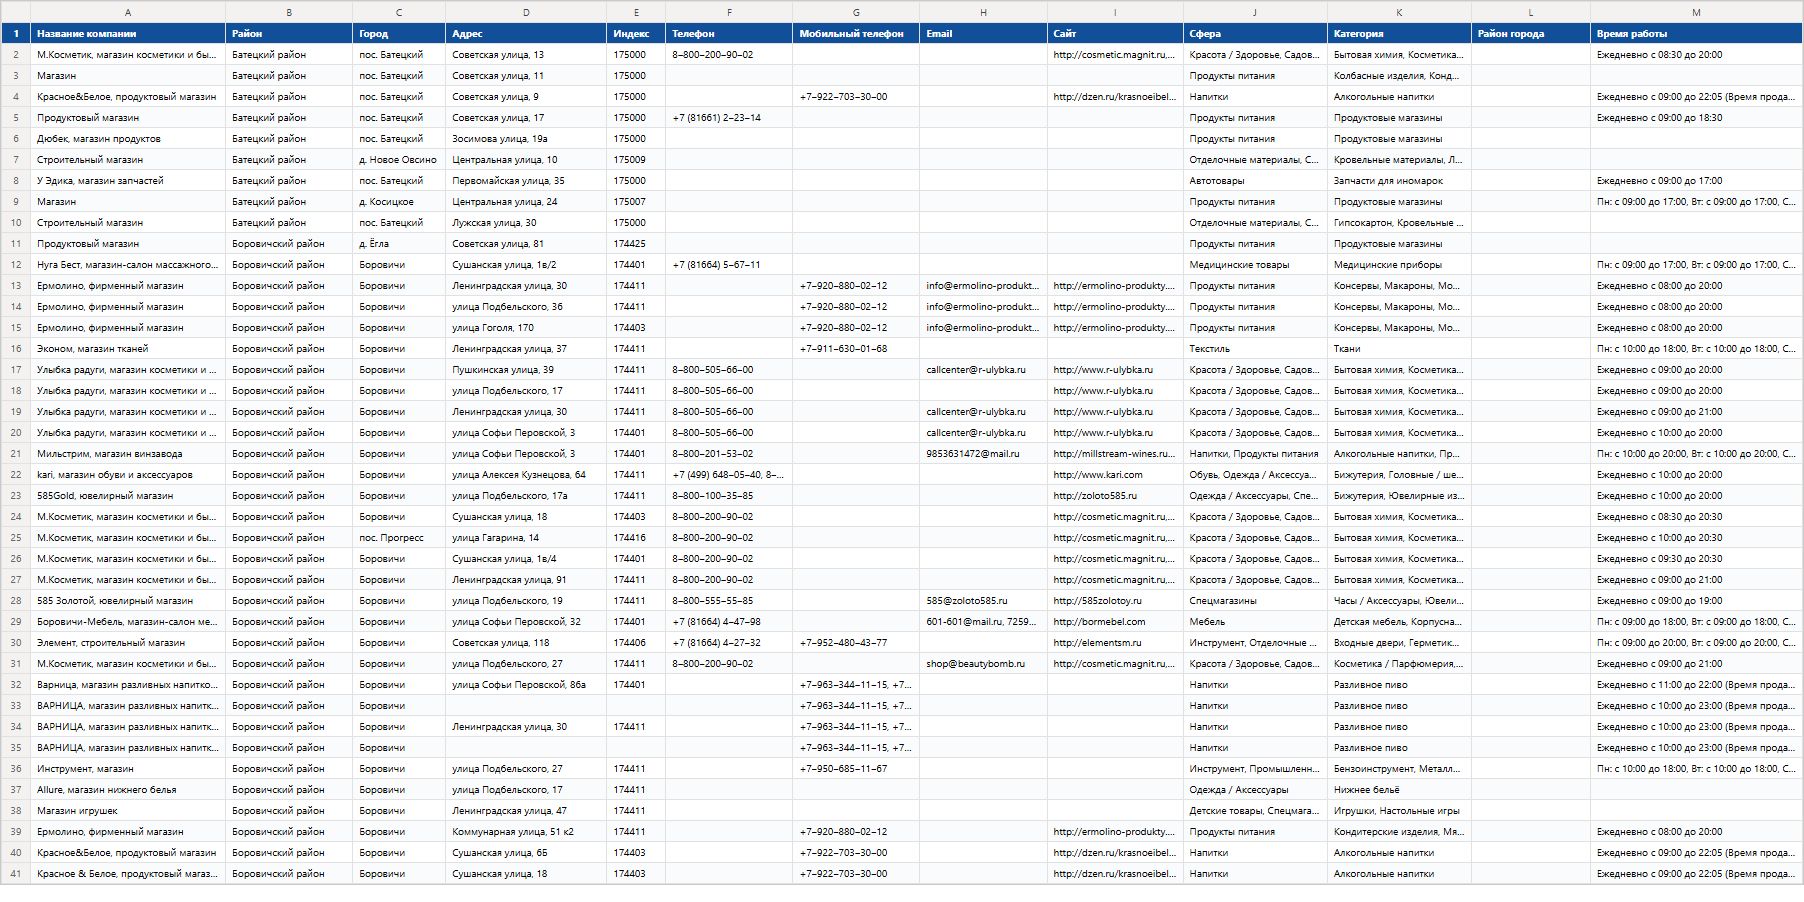Select the 'Ткани' category cell

1399,349
